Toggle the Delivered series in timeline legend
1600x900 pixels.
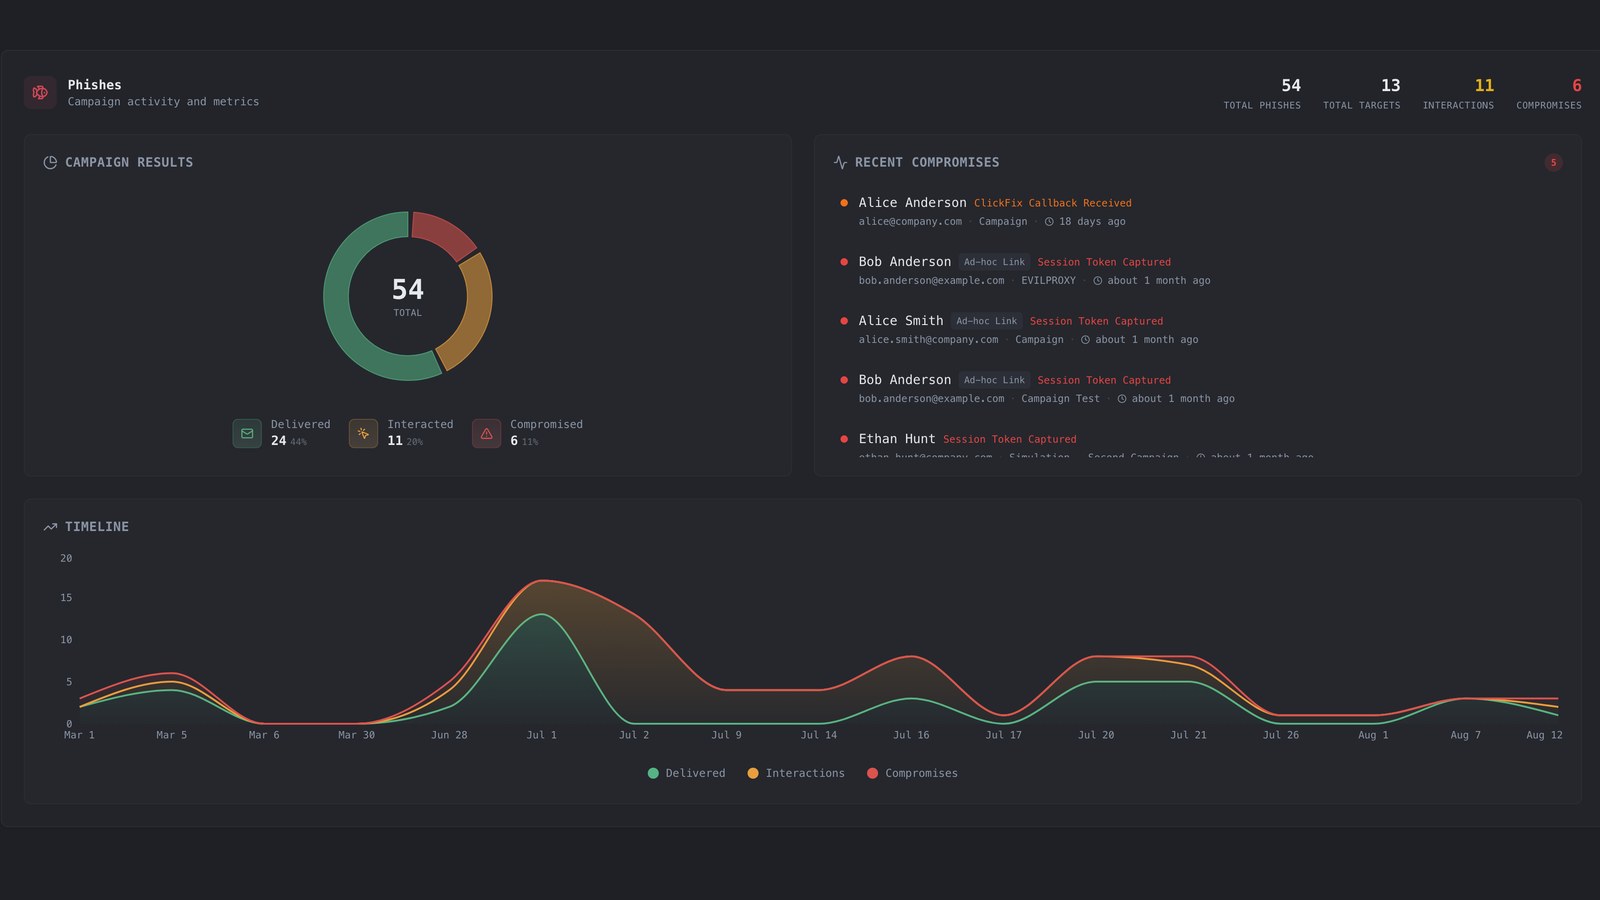coord(686,773)
